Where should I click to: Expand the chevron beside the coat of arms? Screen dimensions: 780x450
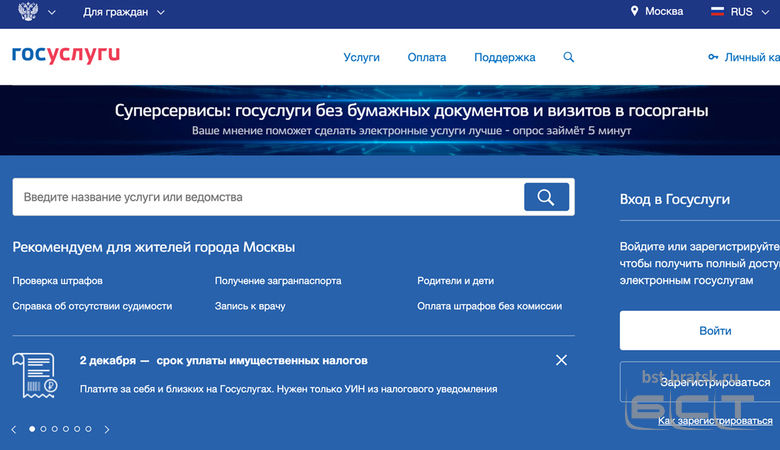[x=52, y=12]
